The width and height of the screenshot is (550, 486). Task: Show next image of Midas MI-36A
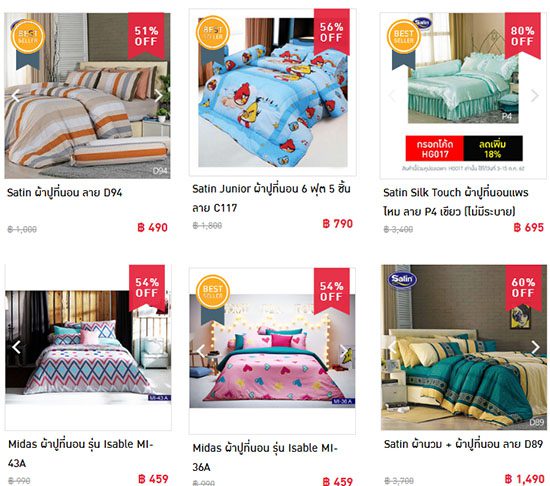pos(344,351)
